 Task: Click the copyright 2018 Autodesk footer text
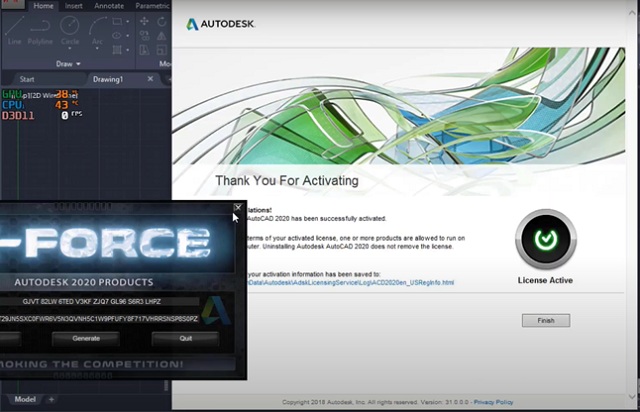pos(376,402)
